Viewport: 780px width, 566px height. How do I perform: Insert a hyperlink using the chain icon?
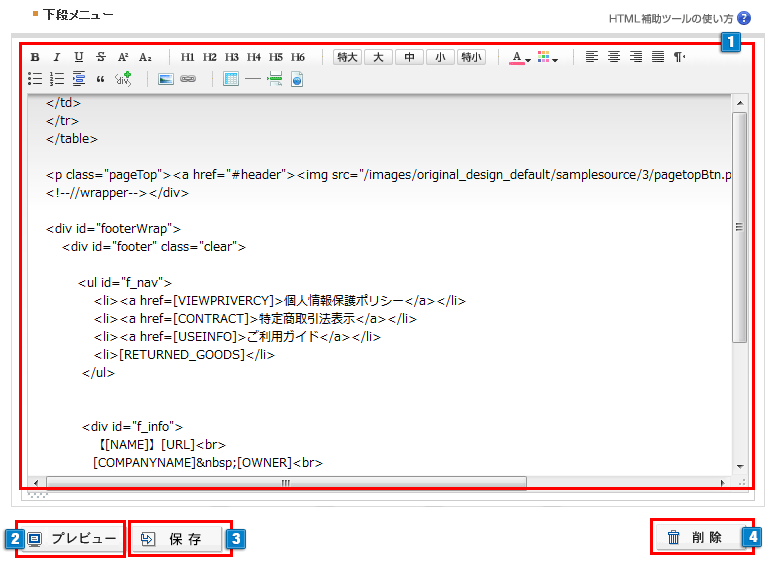coord(188,79)
